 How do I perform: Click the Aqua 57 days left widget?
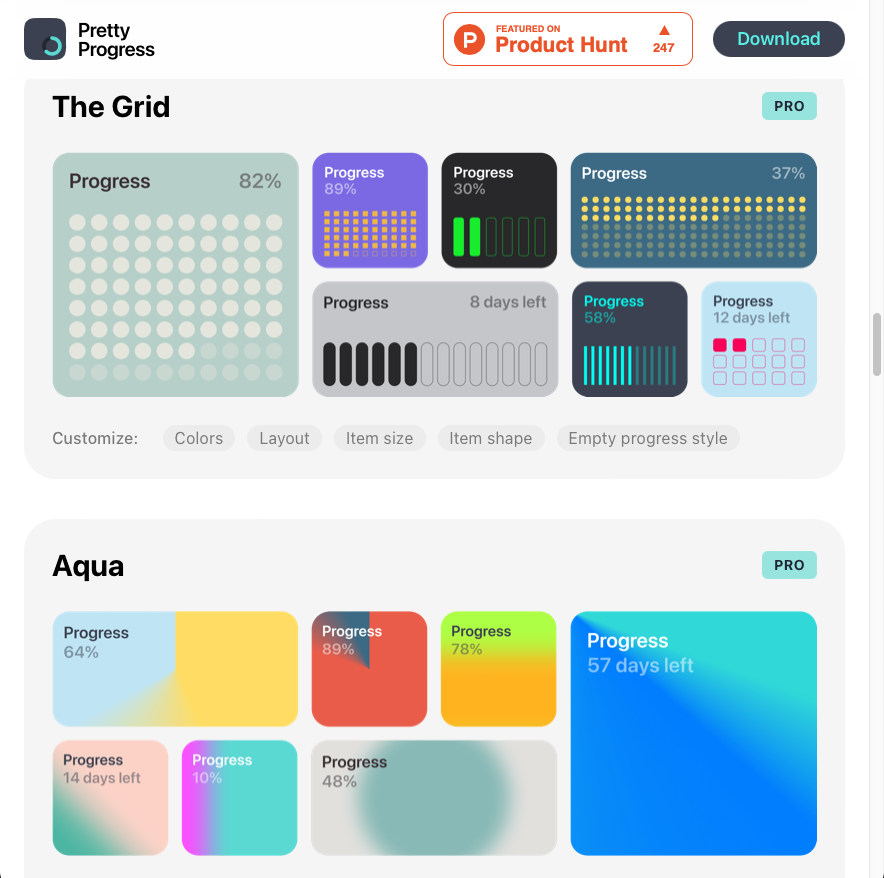click(x=693, y=733)
